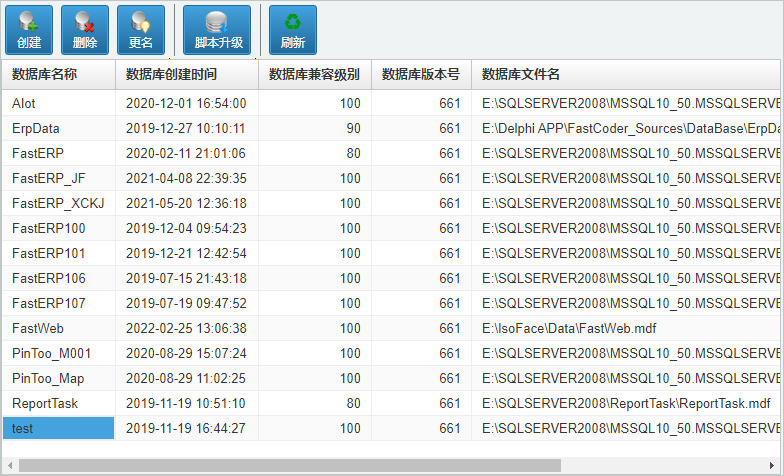Select the FastWeb database name cell
This screenshot has width=784, height=476.
point(58,328)
